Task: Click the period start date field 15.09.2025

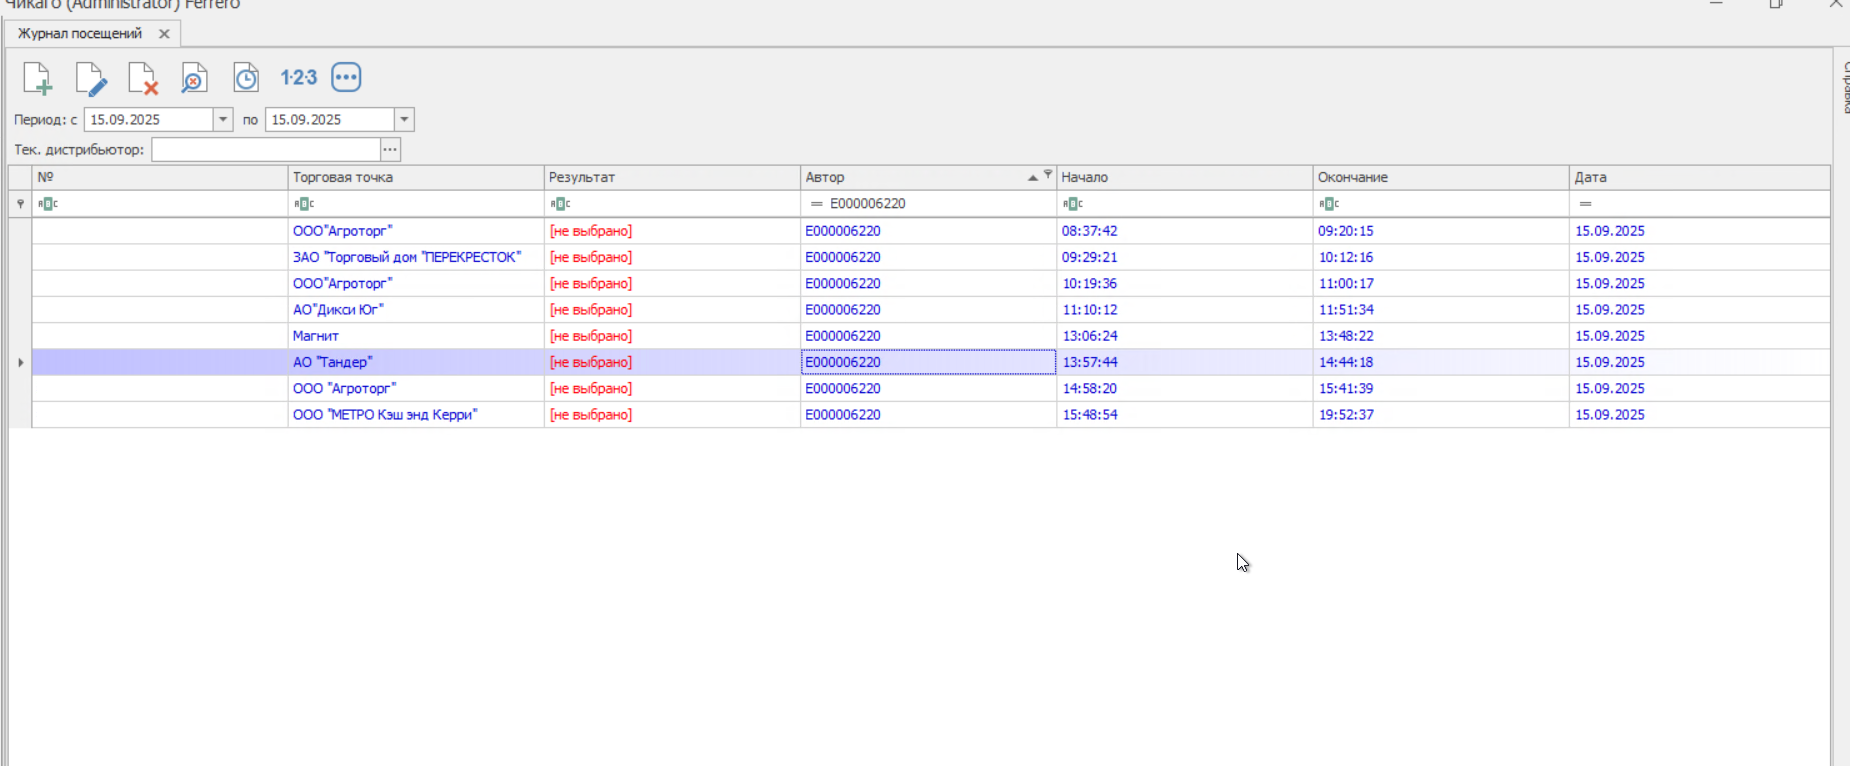Action: (x=149, y=120)
